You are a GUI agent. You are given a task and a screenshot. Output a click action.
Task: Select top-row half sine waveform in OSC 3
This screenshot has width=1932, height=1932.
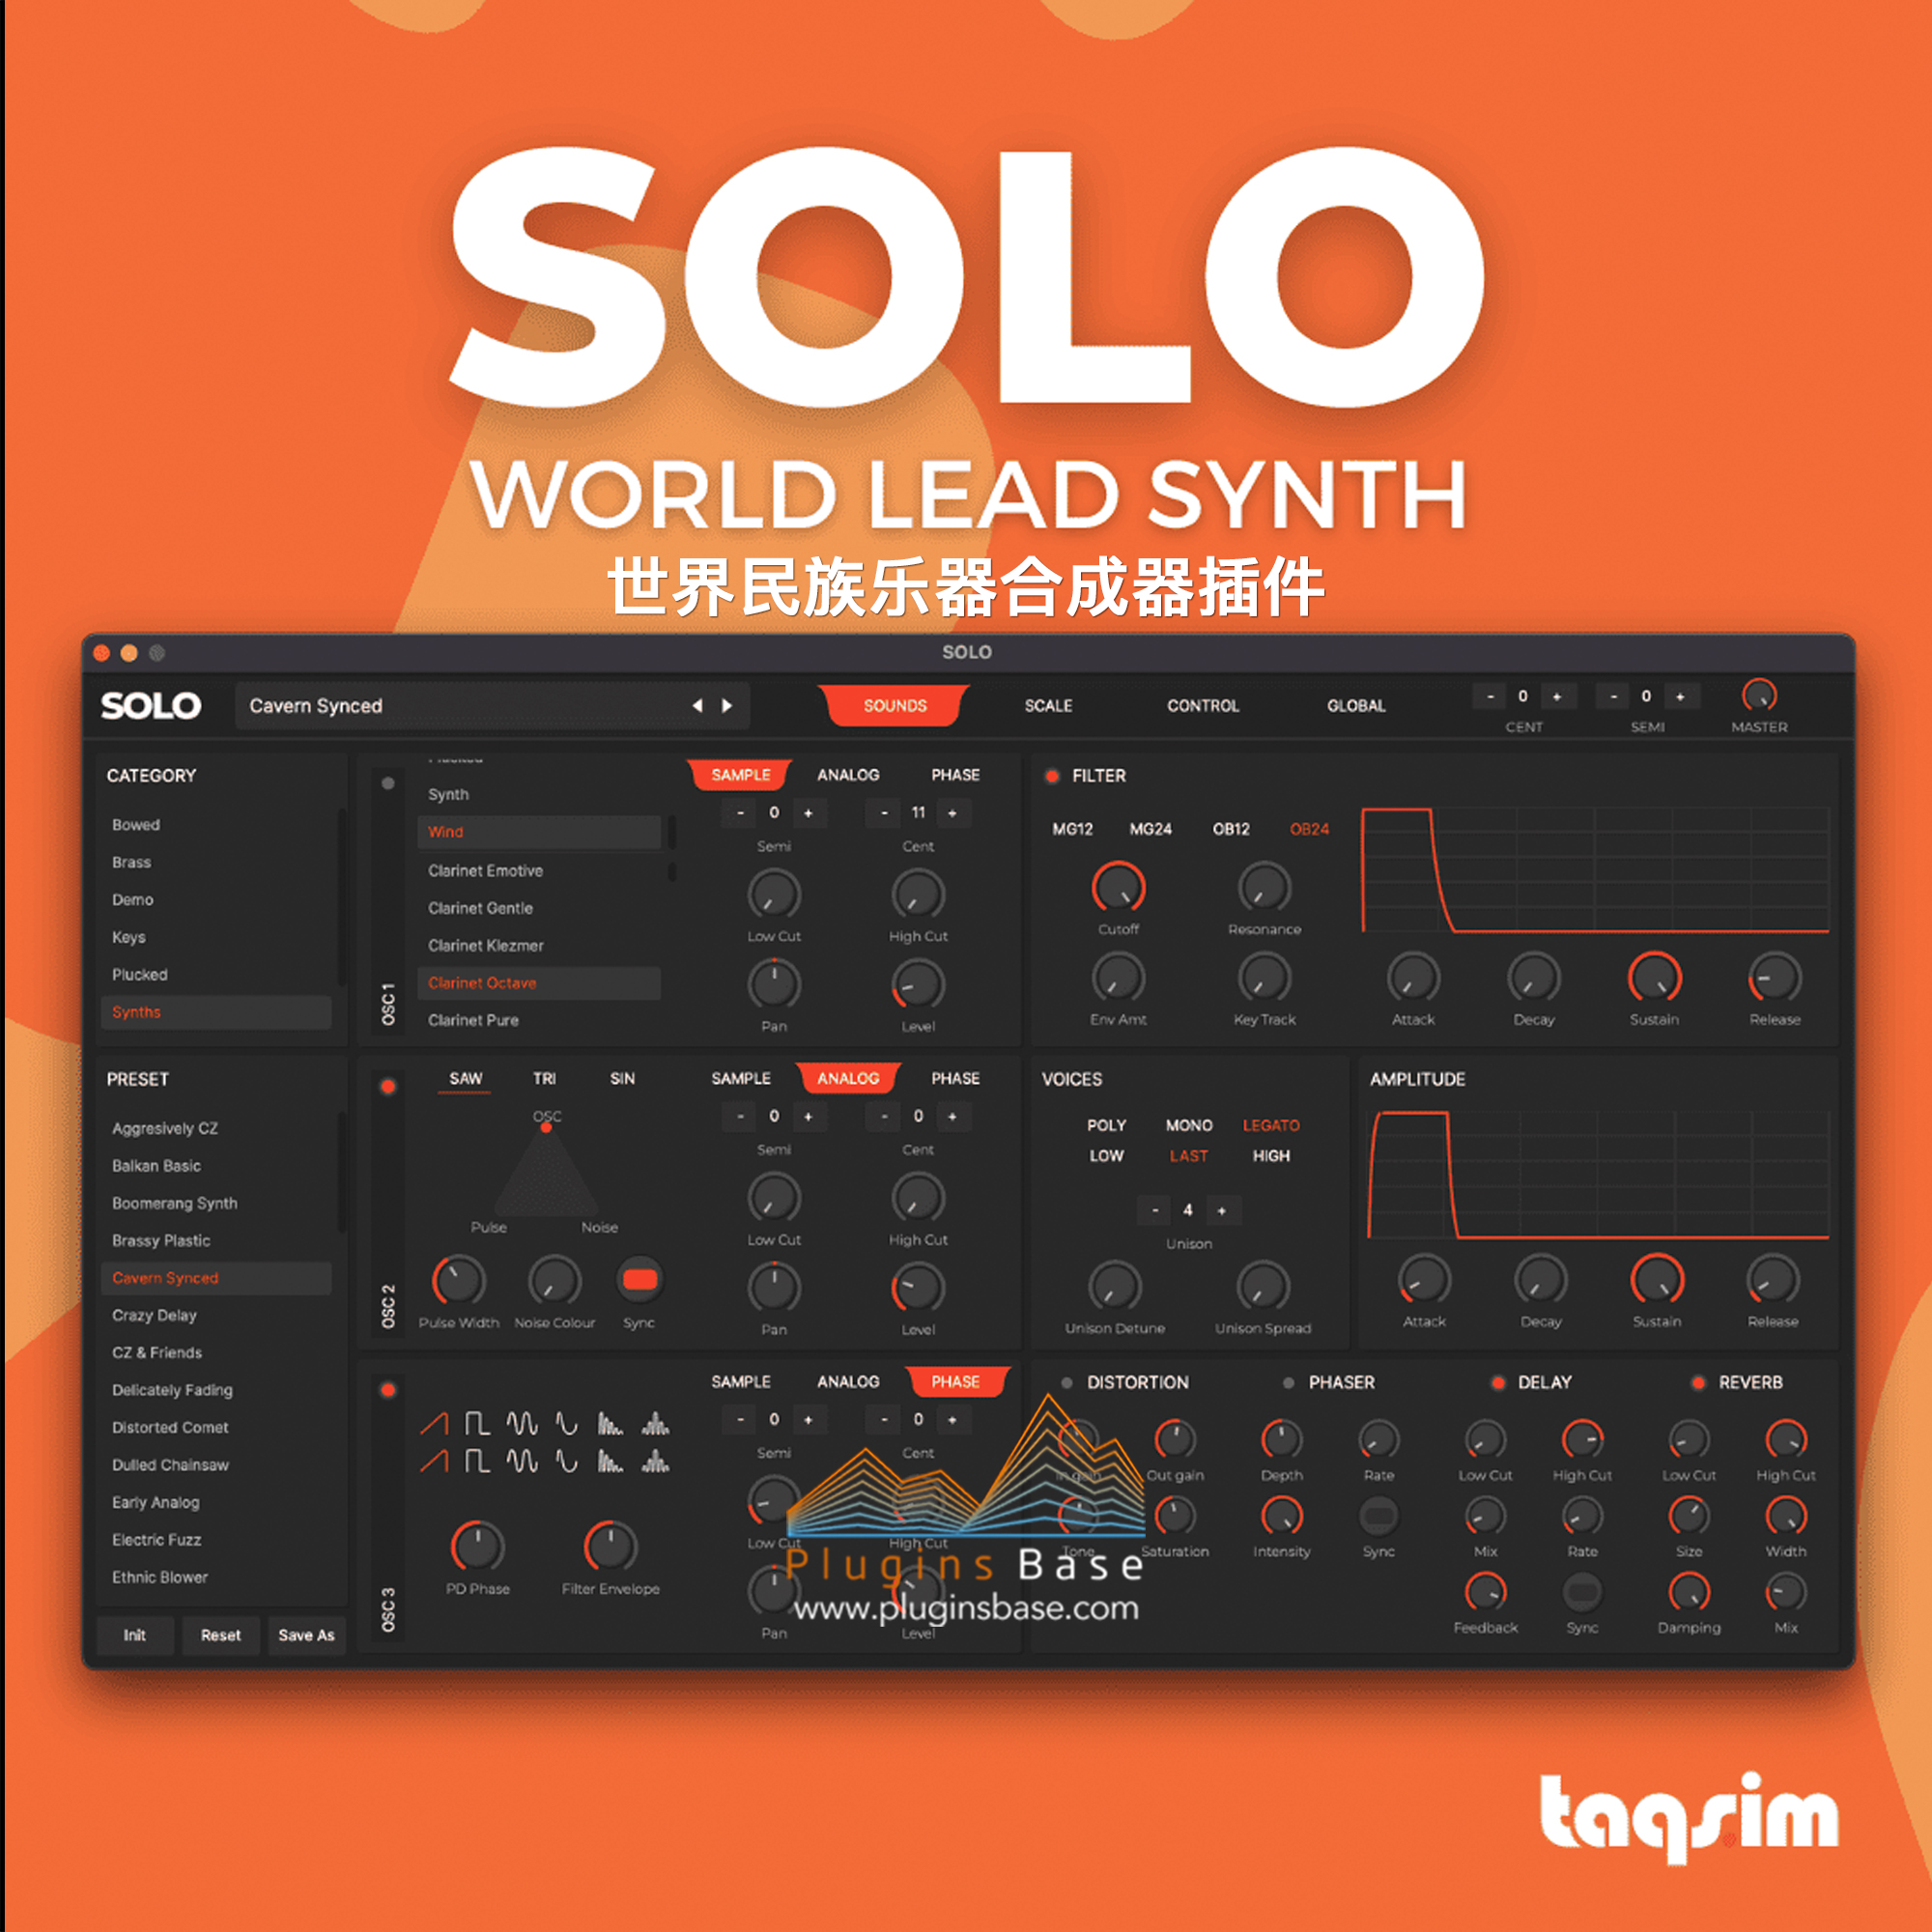coord(567,1423)
